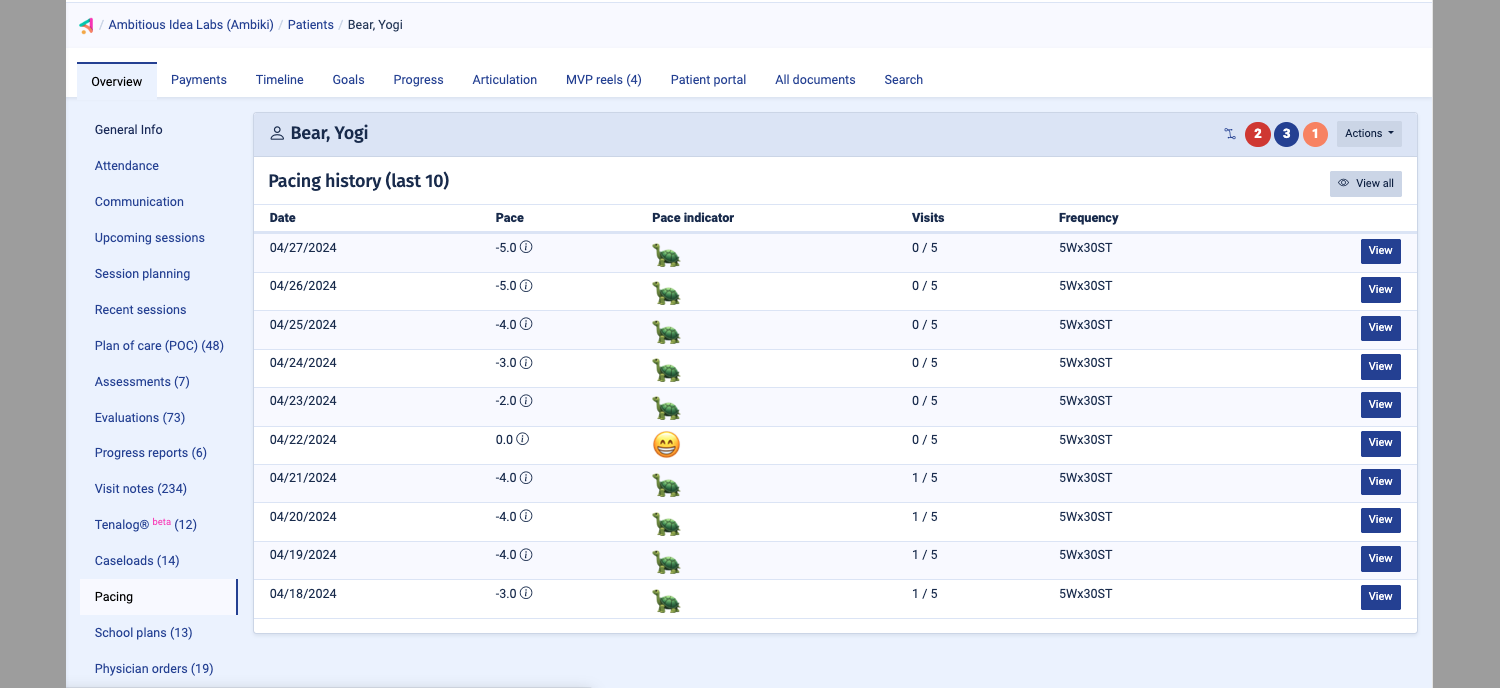Open Visit notes (234) in the sidebar
The image size is (1500, 688).
click(x=140, y=488)
